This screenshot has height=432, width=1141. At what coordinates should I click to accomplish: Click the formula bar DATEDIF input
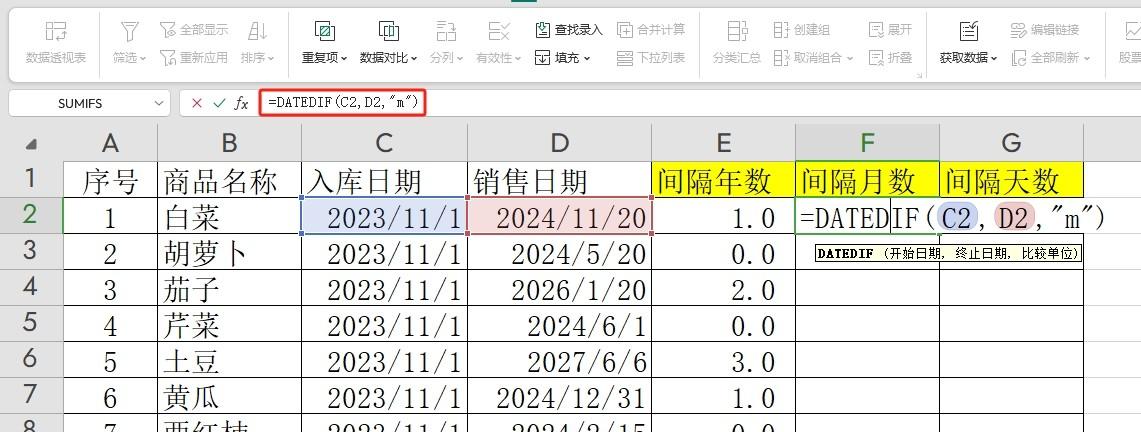pos(343,103)
